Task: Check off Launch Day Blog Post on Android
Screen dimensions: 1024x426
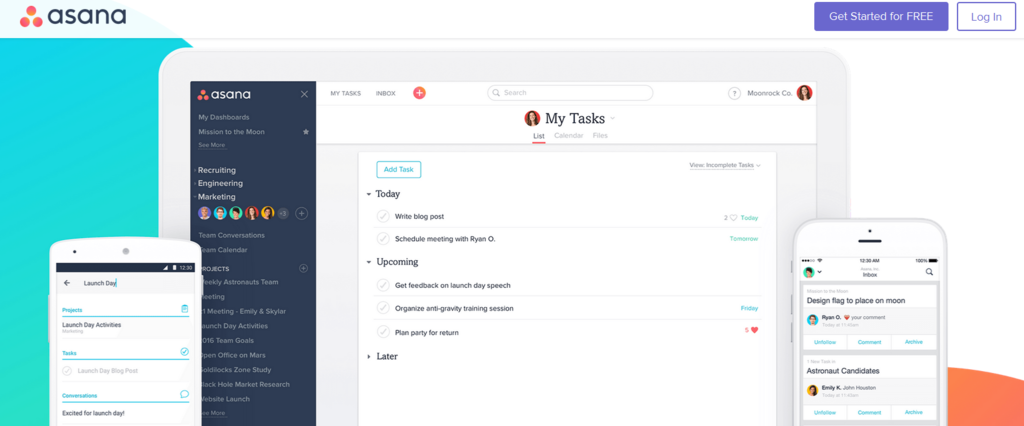Action: [67, 370]
